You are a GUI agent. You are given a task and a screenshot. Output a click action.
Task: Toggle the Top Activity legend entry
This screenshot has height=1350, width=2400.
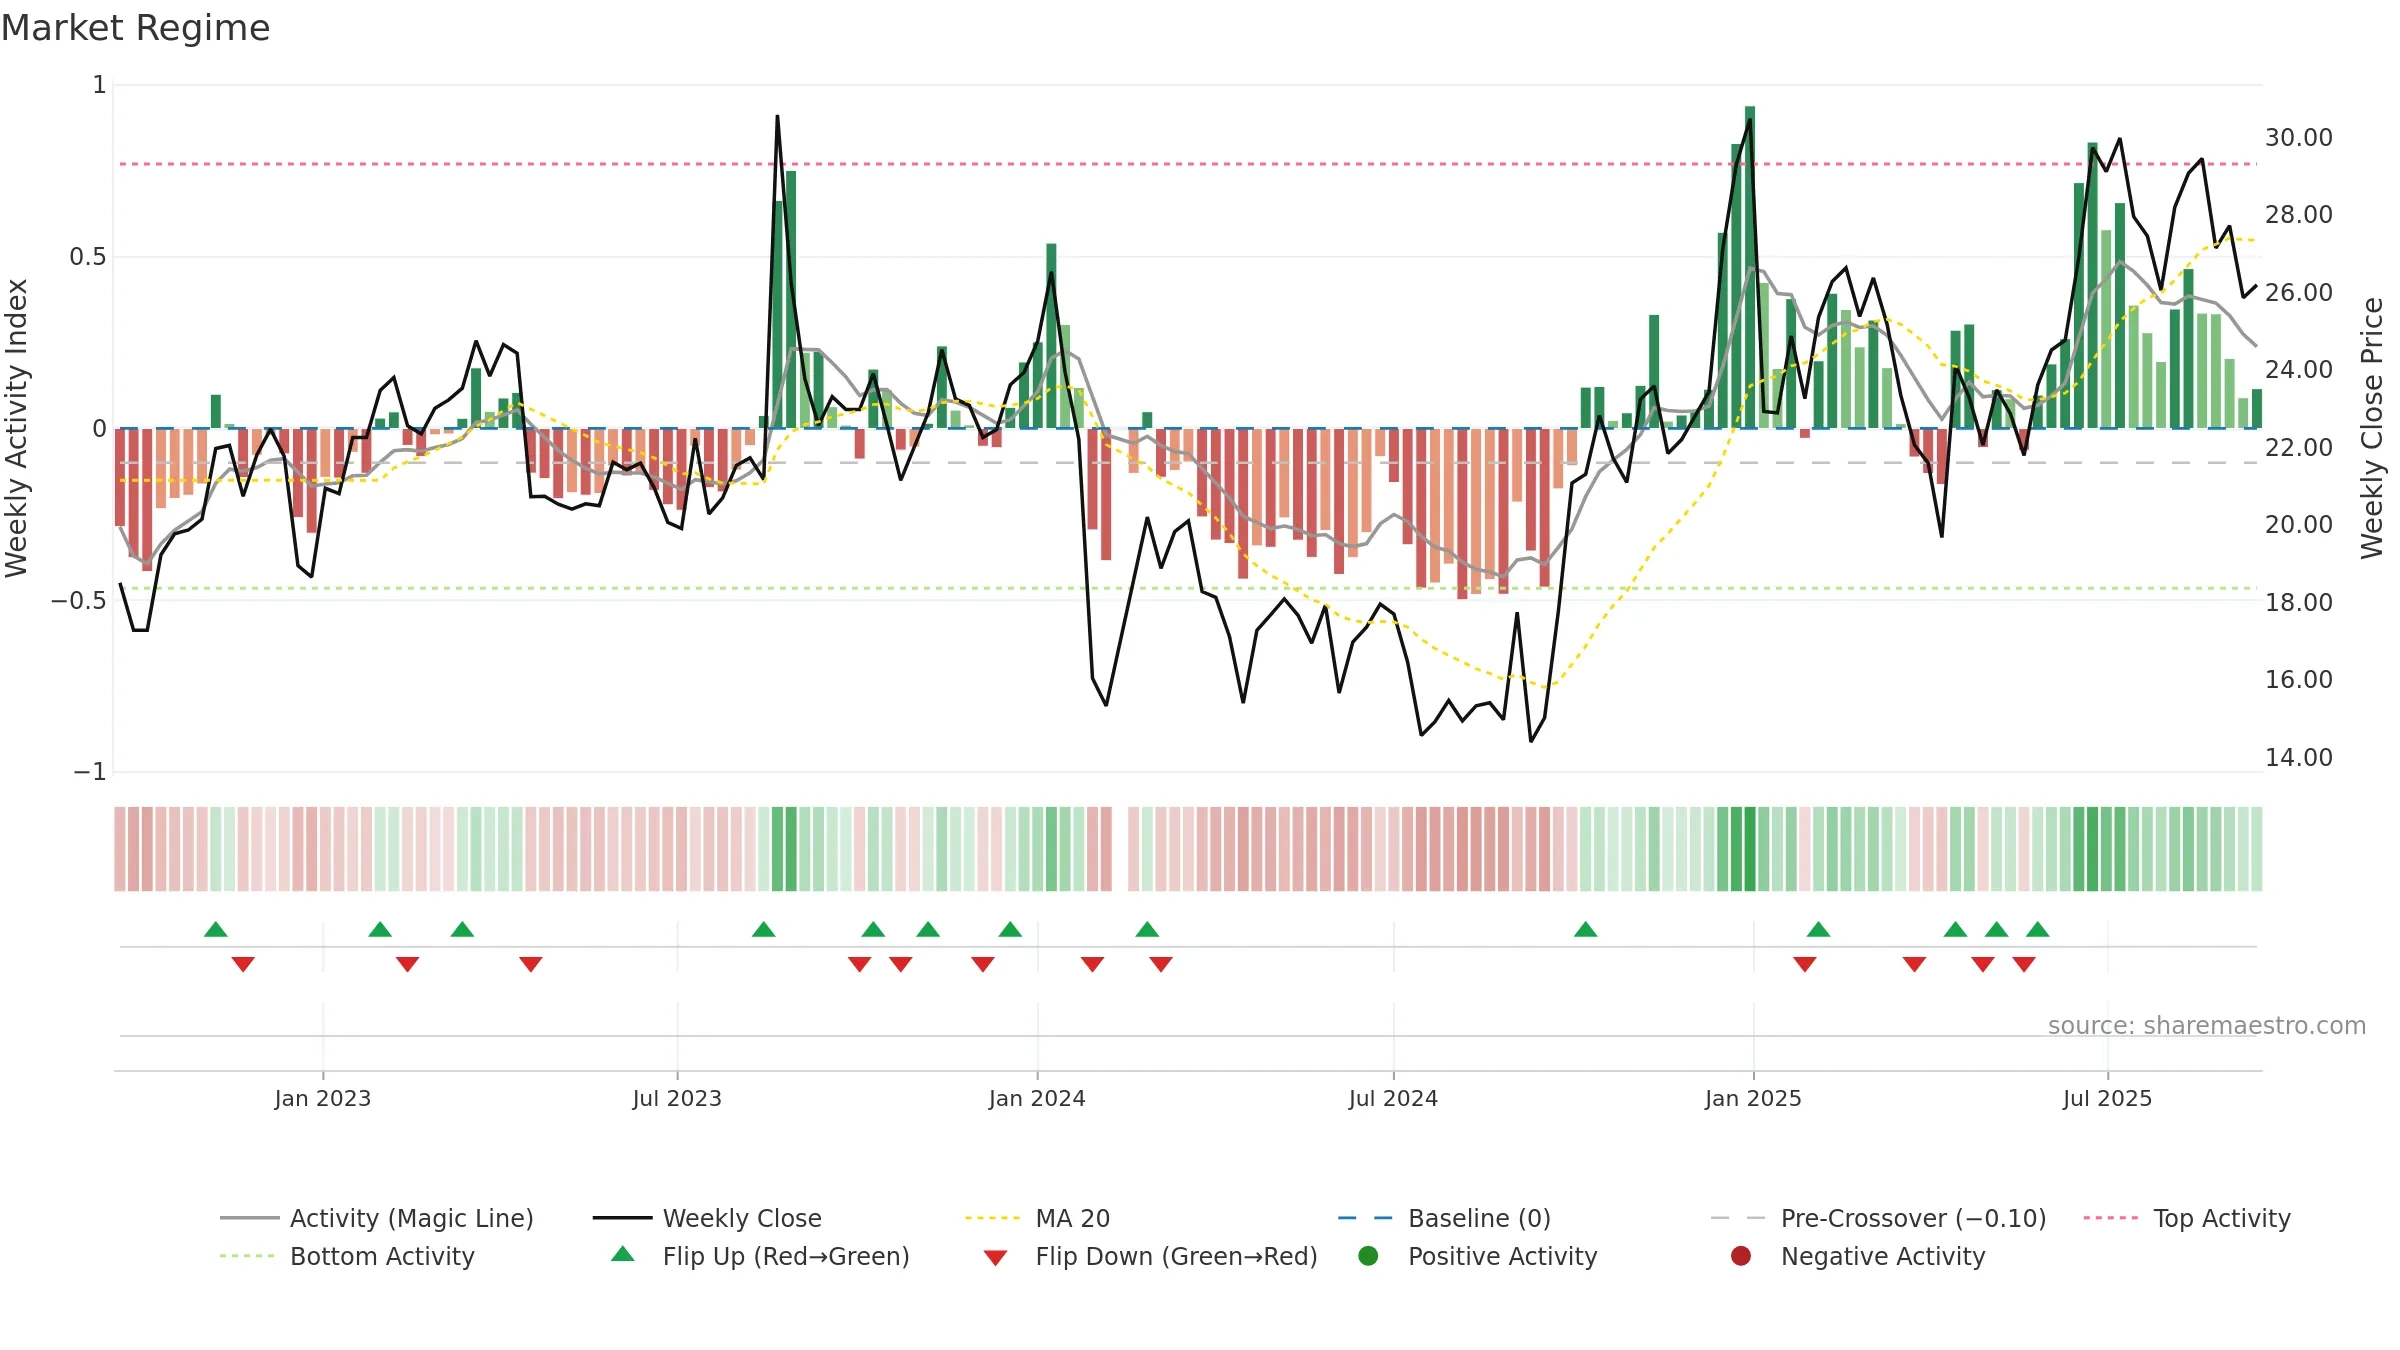point(2187,1218)
